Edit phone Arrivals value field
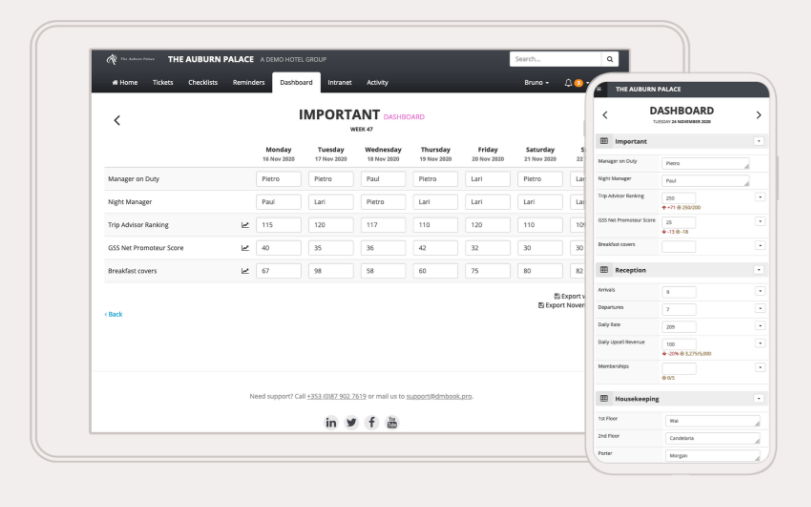This screenshot has height=507, width=811. pyautogui.click(x=679, y=292)
